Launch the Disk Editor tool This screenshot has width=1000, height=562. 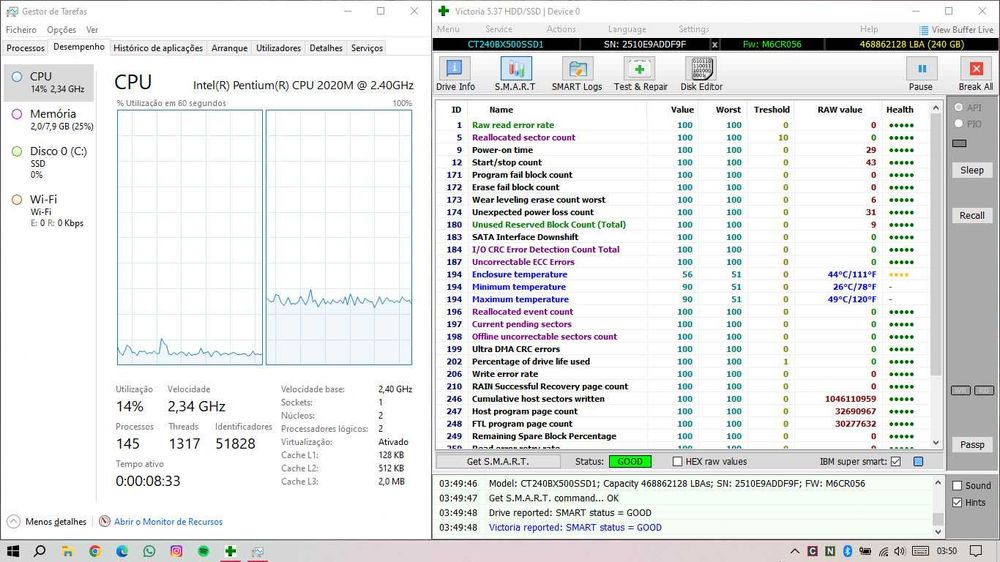[701, 74]
